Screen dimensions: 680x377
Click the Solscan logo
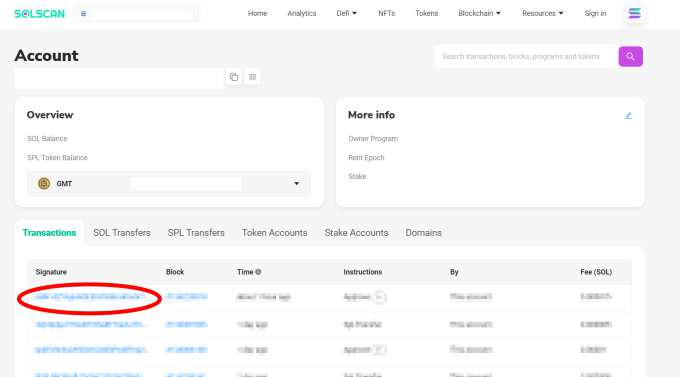(39, 14)
